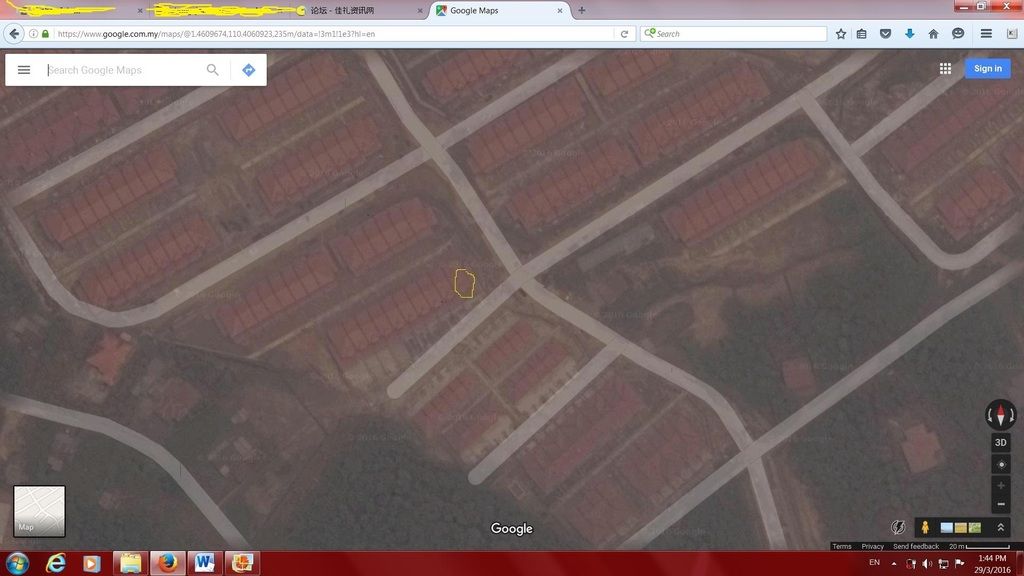Click the magnifier search icon in Maps
Screen dimensions: 1024x576
click(x=213, y=70)
